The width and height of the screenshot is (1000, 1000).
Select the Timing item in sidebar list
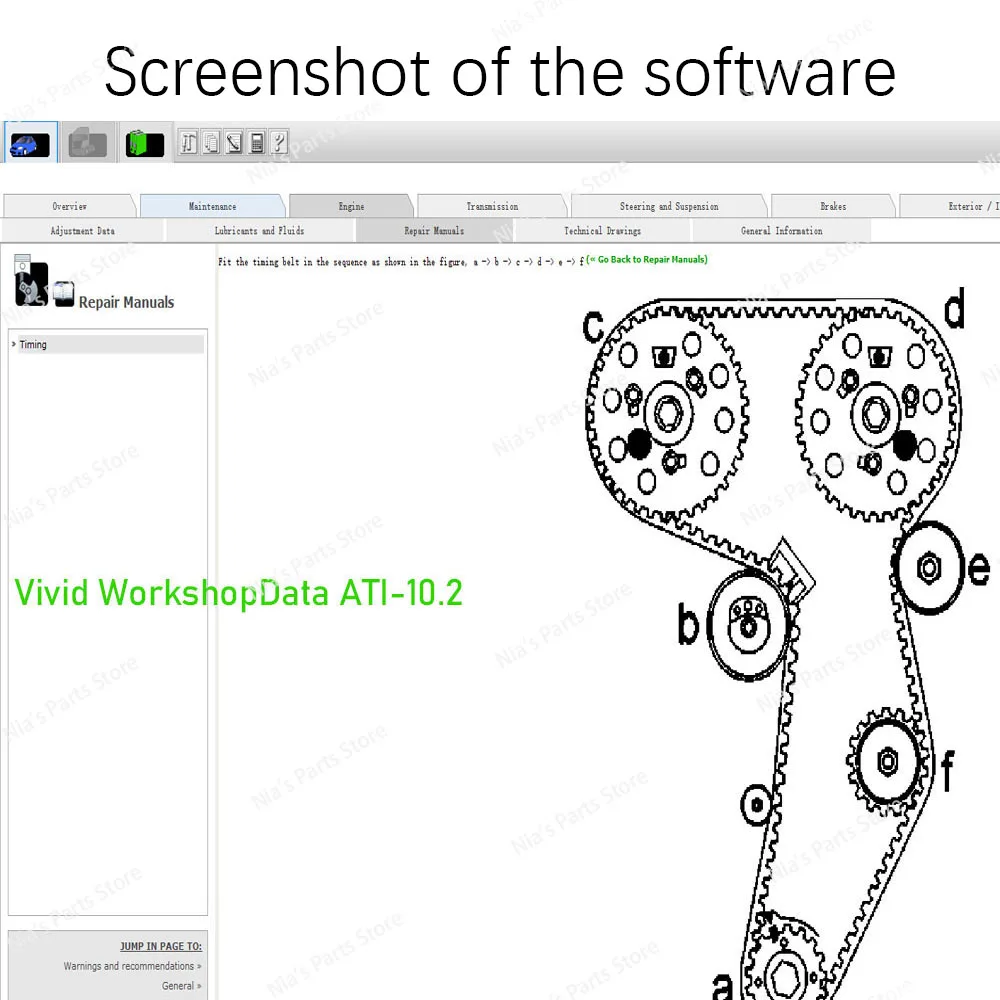coord(111,344)
